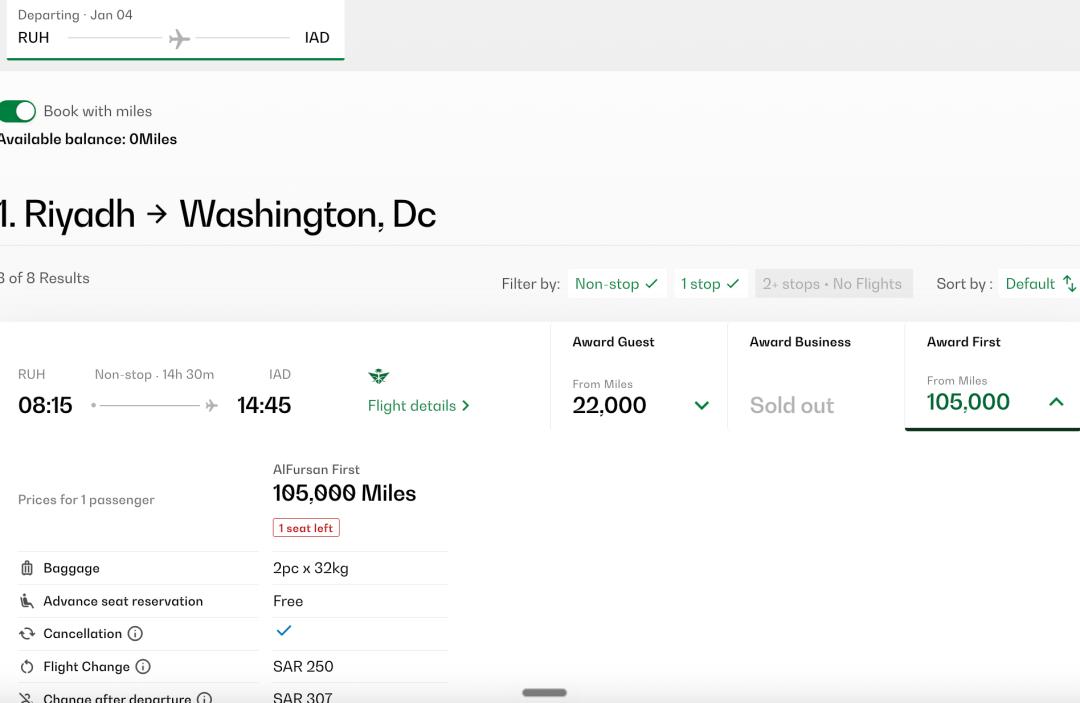Click the Advance seat reservation icon

(x=27, y=601)
